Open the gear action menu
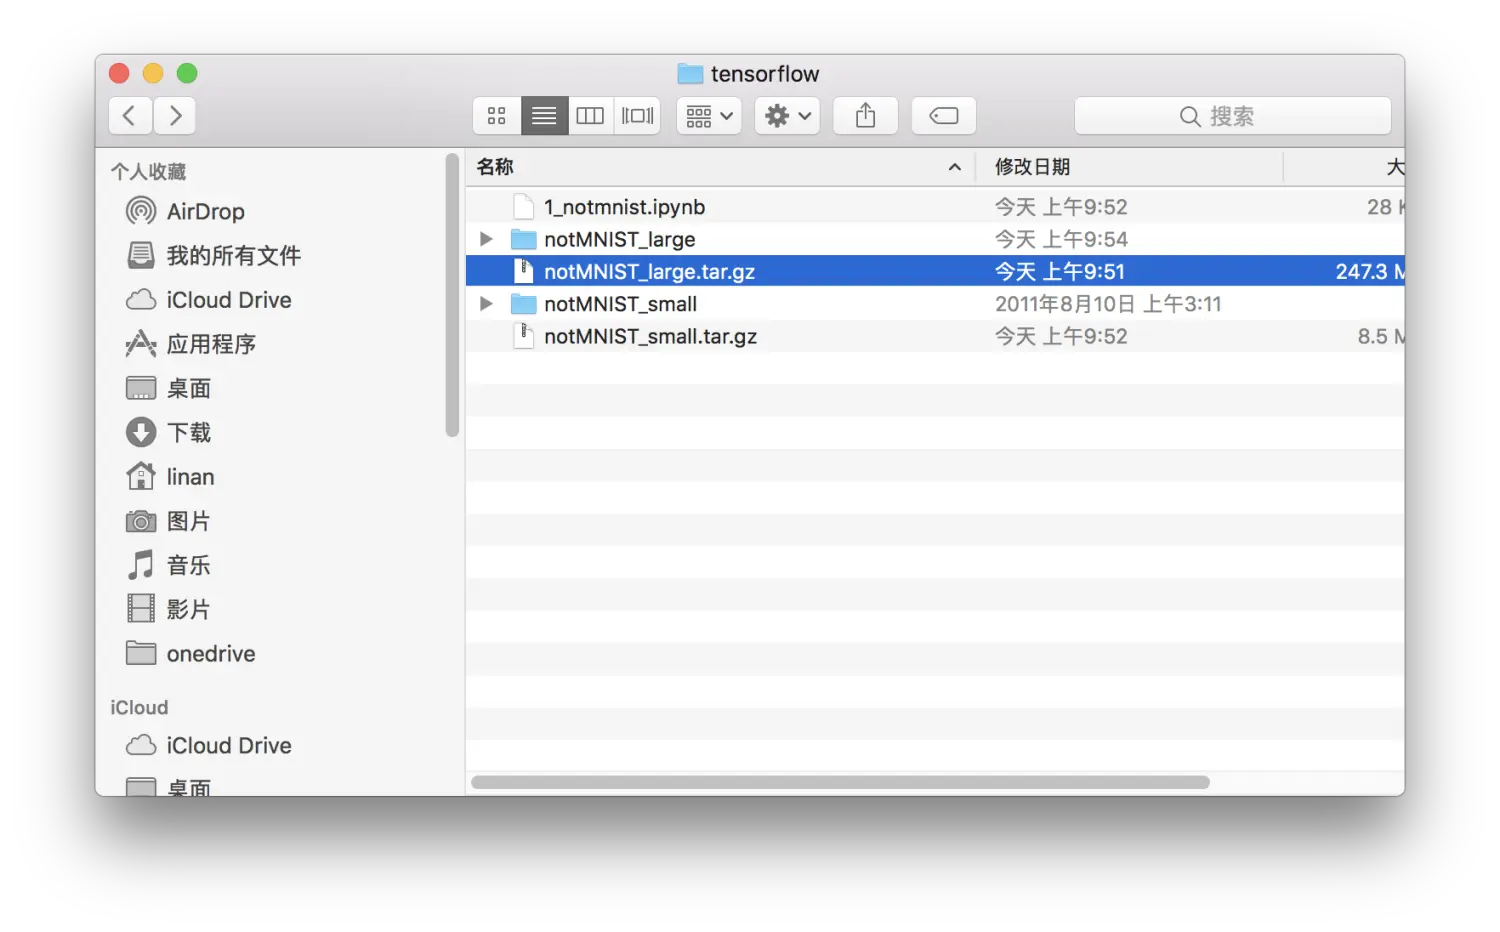The width and height of the screenshot is (1500, 932). [x=788, y=116]
